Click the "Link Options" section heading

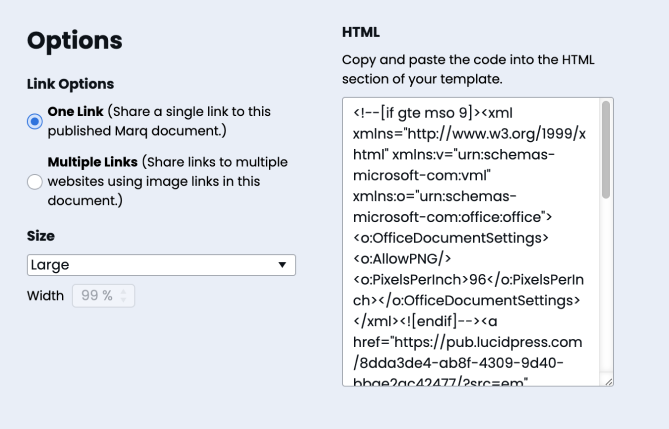pyautogui.click(x=70, y=83)
